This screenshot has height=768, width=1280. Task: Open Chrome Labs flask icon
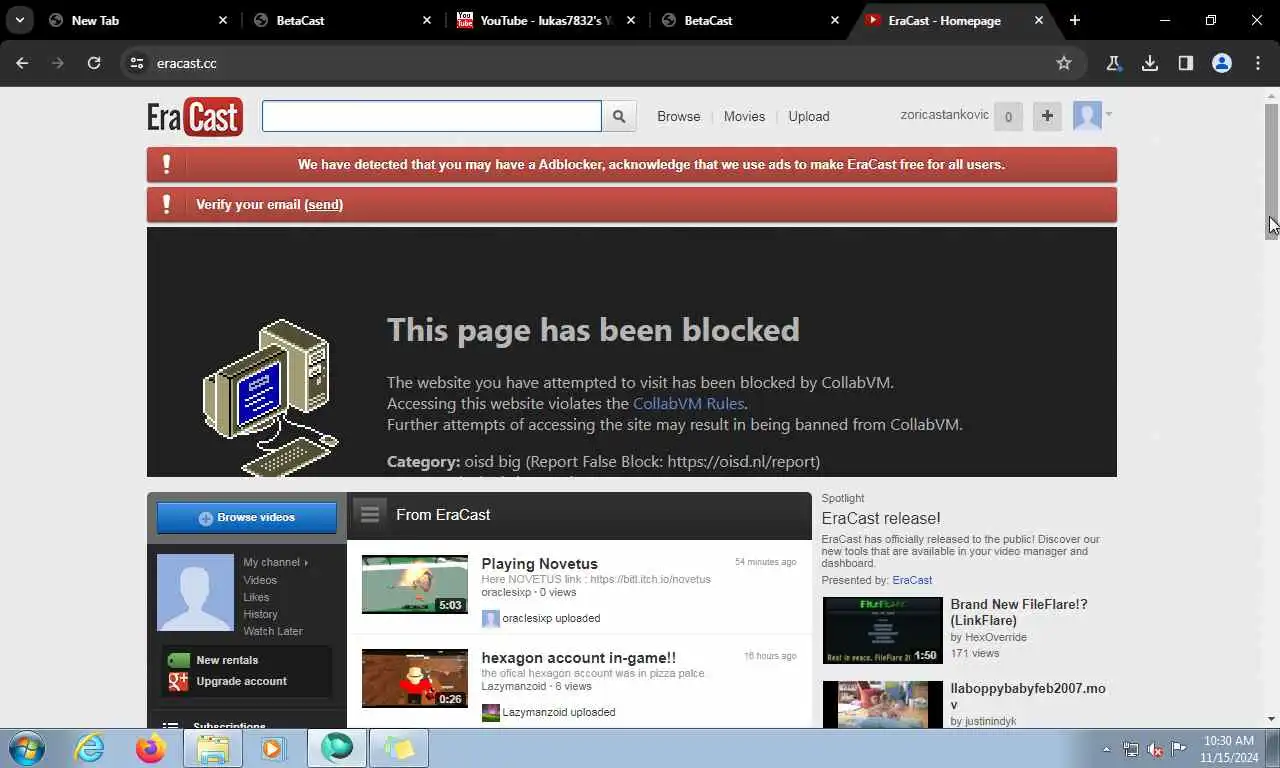click(1113, 63)
